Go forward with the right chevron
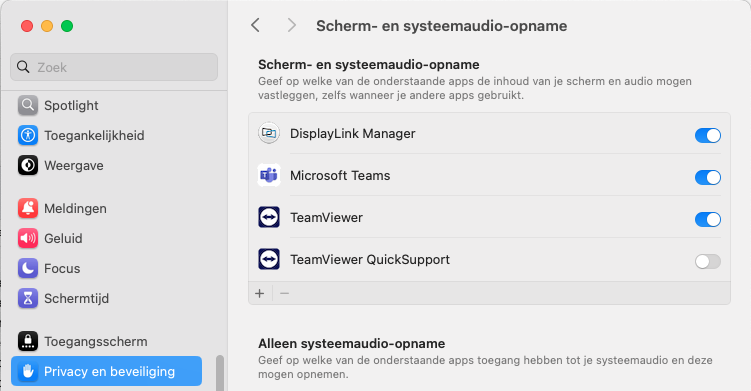The width and height of the screenshot is (751, 391). click(291, 25)
